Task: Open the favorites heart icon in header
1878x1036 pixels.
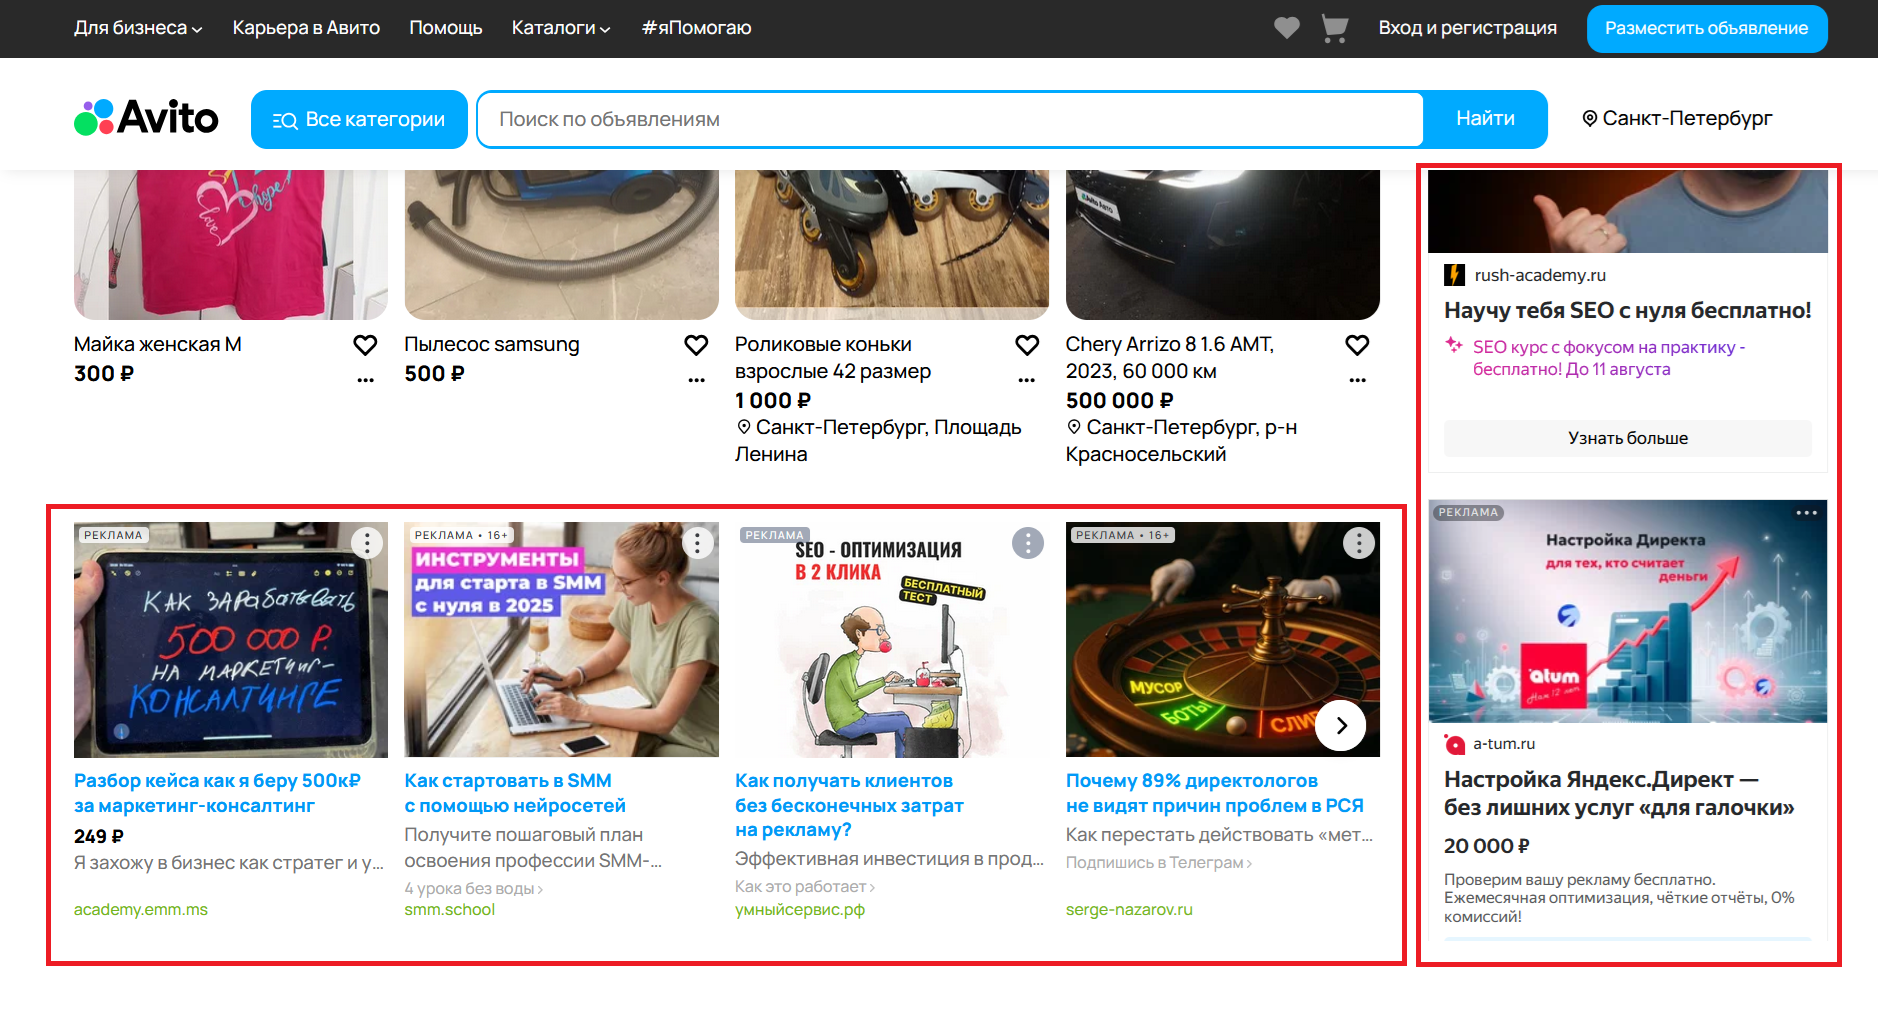Action: (x=1286, y=28)
